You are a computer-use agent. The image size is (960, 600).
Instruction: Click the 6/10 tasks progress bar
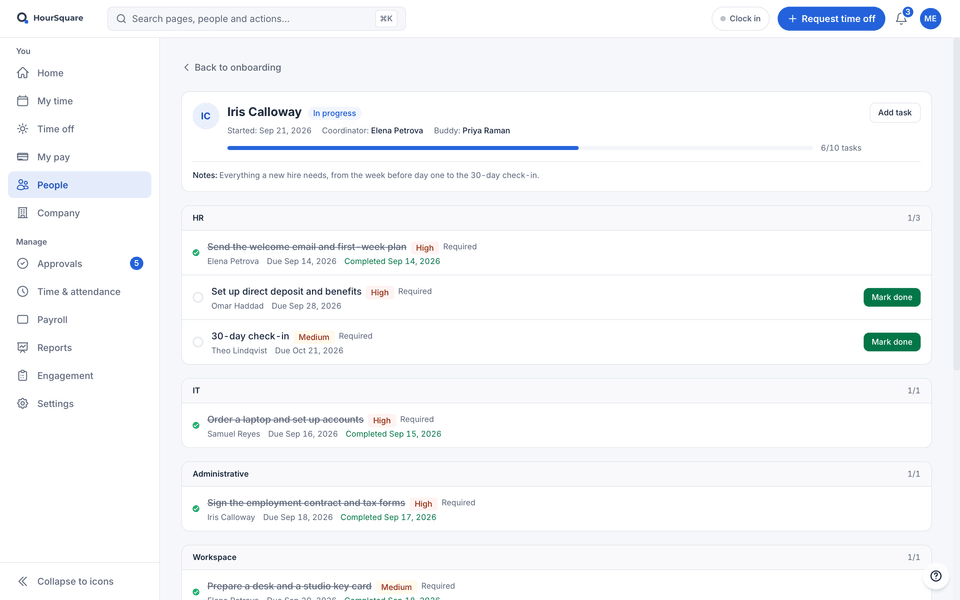coord(520,148)
